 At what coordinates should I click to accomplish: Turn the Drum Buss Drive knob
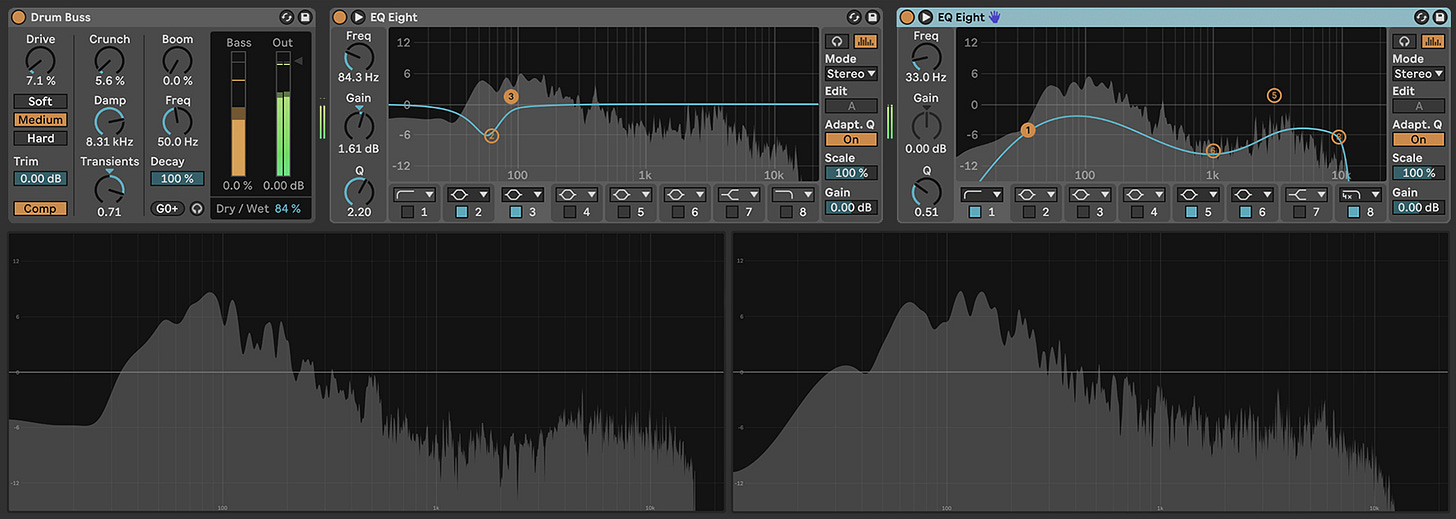point(41,60)
